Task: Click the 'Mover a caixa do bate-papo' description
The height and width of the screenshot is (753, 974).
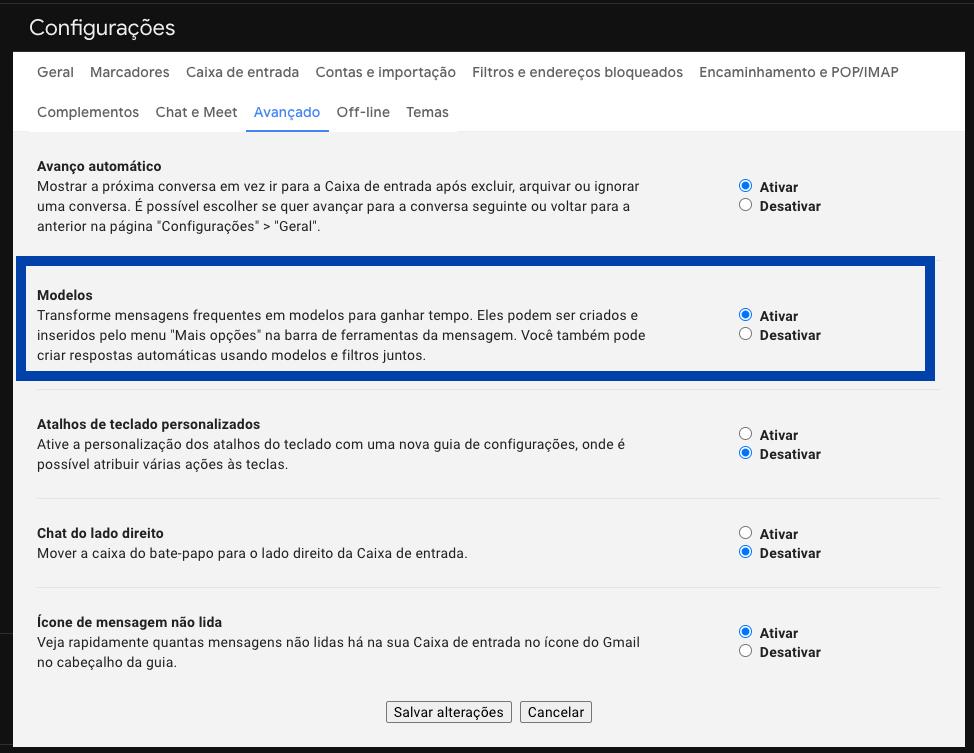Action: coord(252,553)
